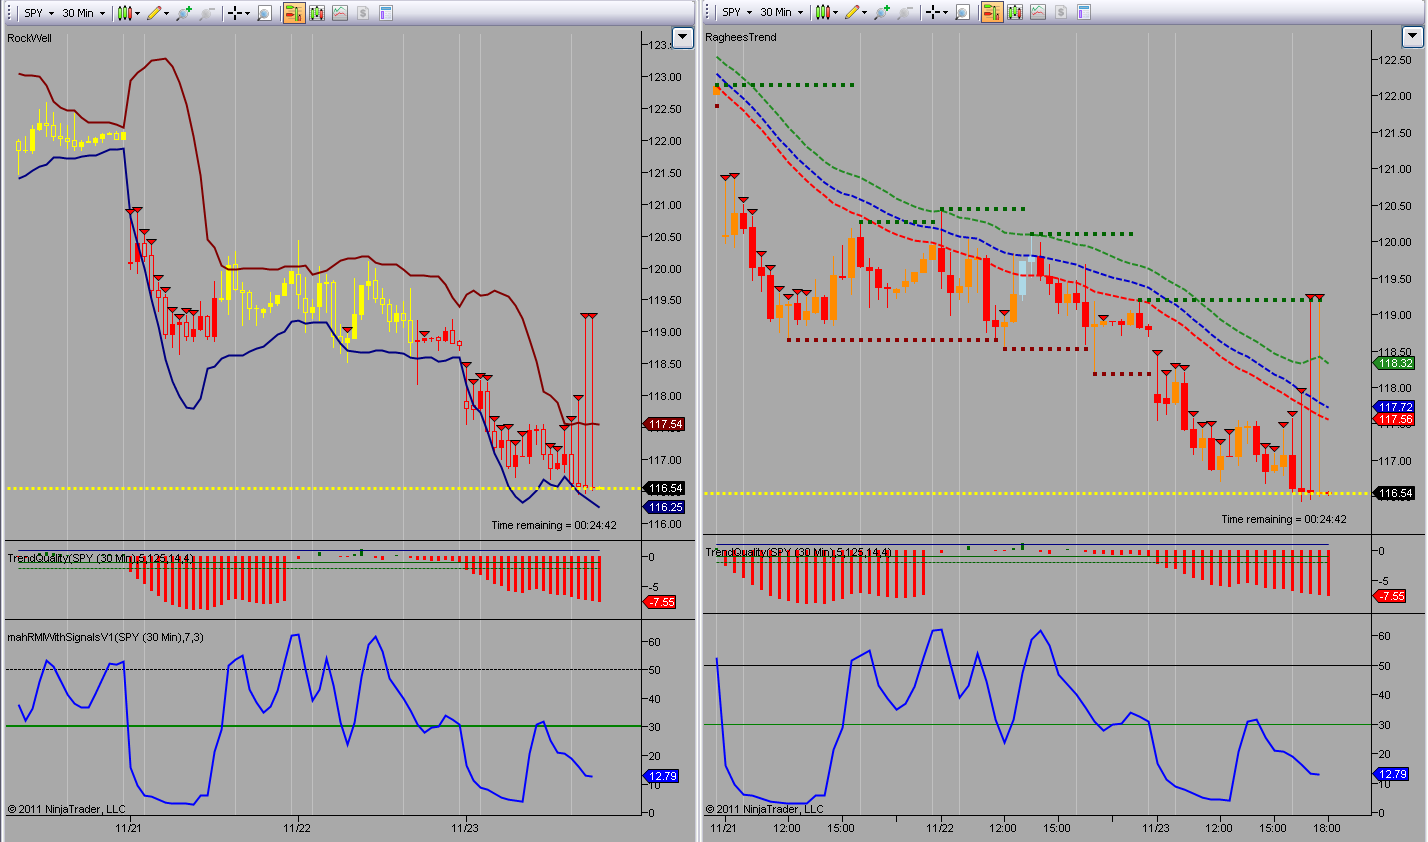The width and height of the screenshot is (1428, 842).
Task: Click 116.54 black price marker in RagheesTrend chart
Action: [x=1394, y=493]
